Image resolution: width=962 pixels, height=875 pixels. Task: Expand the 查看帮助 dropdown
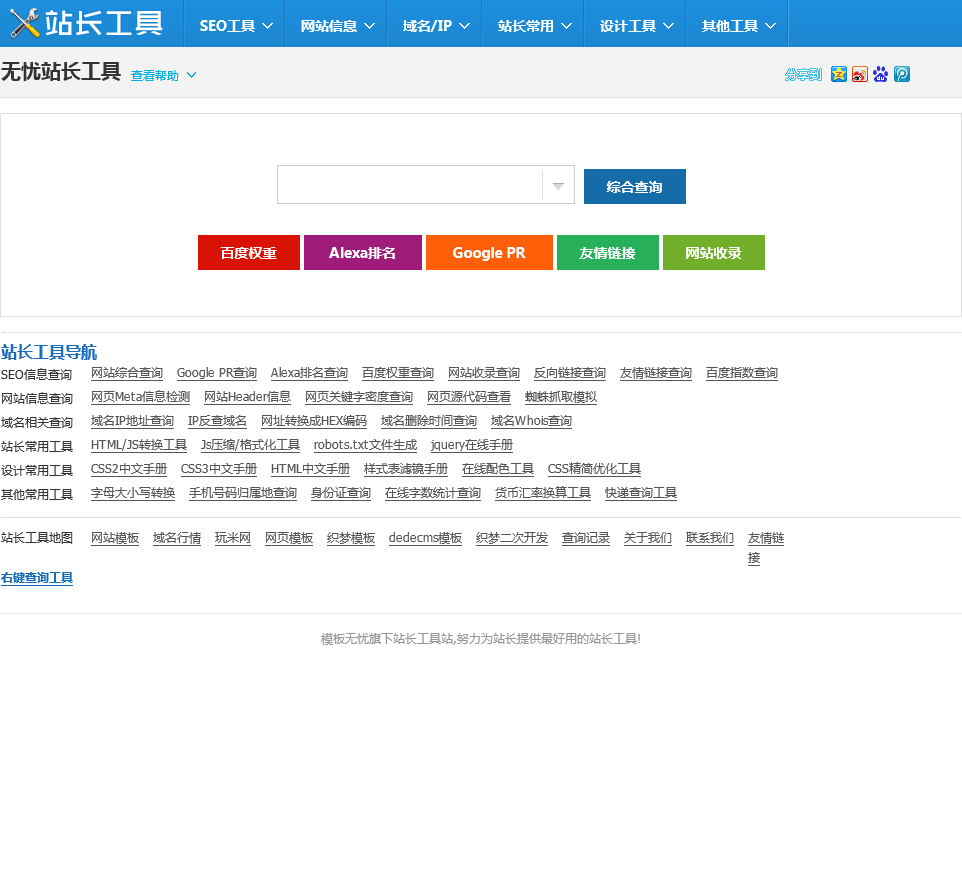click(x=163, y=75)
